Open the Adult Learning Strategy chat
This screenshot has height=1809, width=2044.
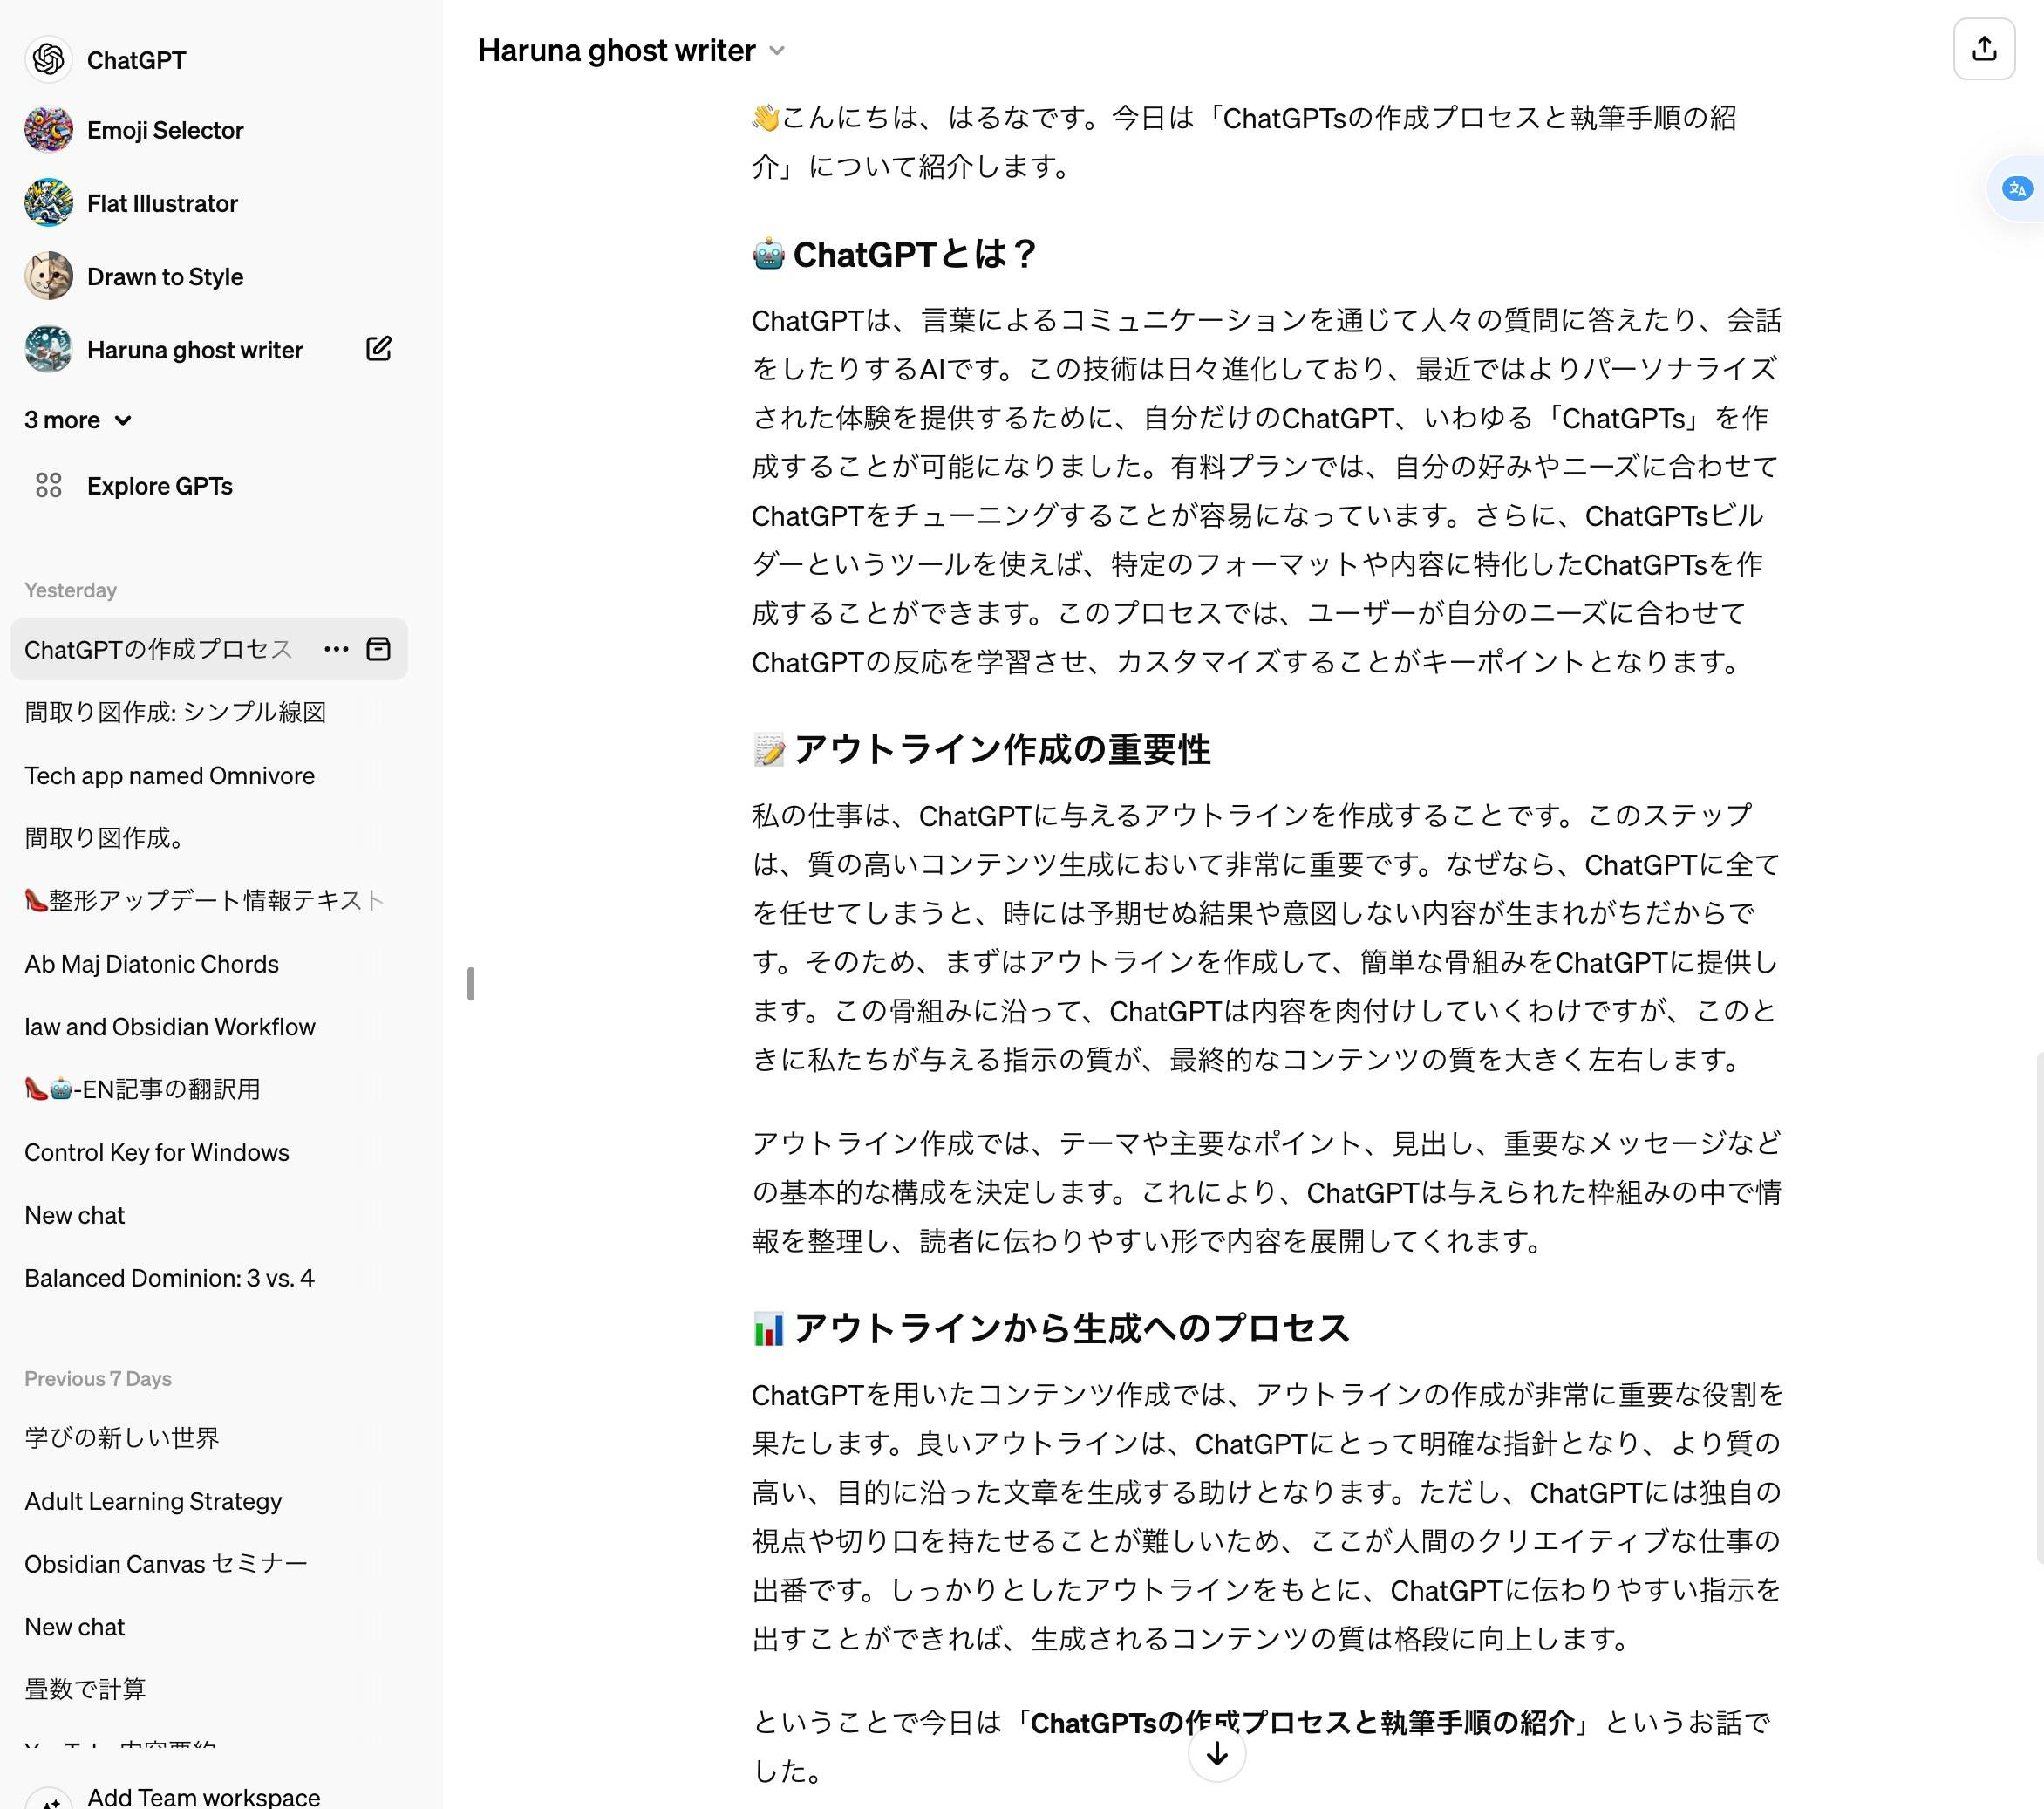point(153,1501)
